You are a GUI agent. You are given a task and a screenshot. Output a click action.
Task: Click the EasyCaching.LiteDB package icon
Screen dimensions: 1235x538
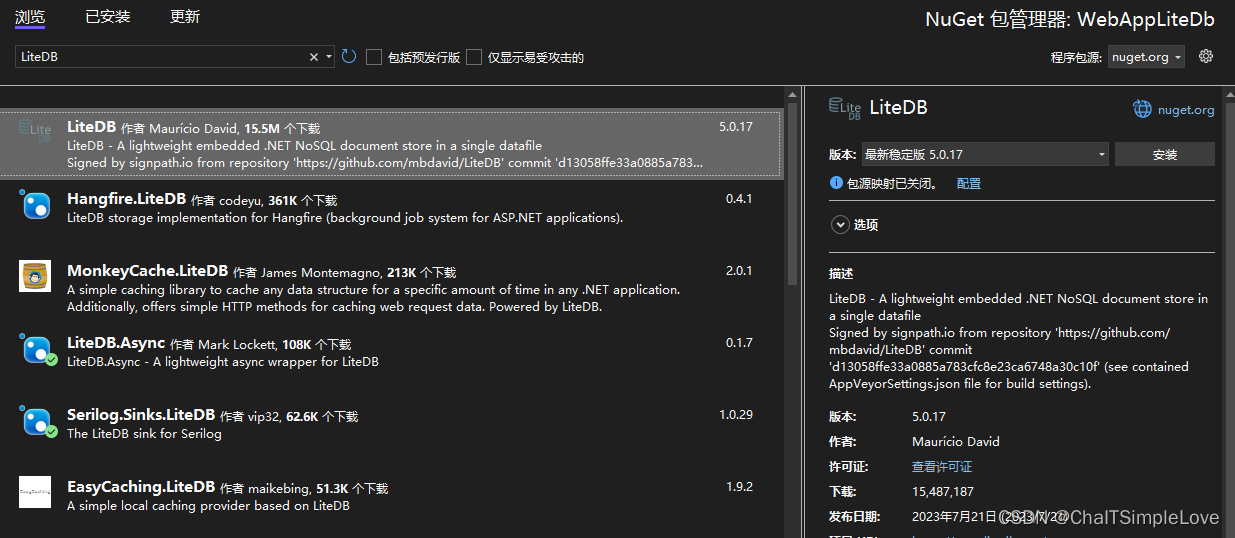pyautogui.click(x=35, y=492)
